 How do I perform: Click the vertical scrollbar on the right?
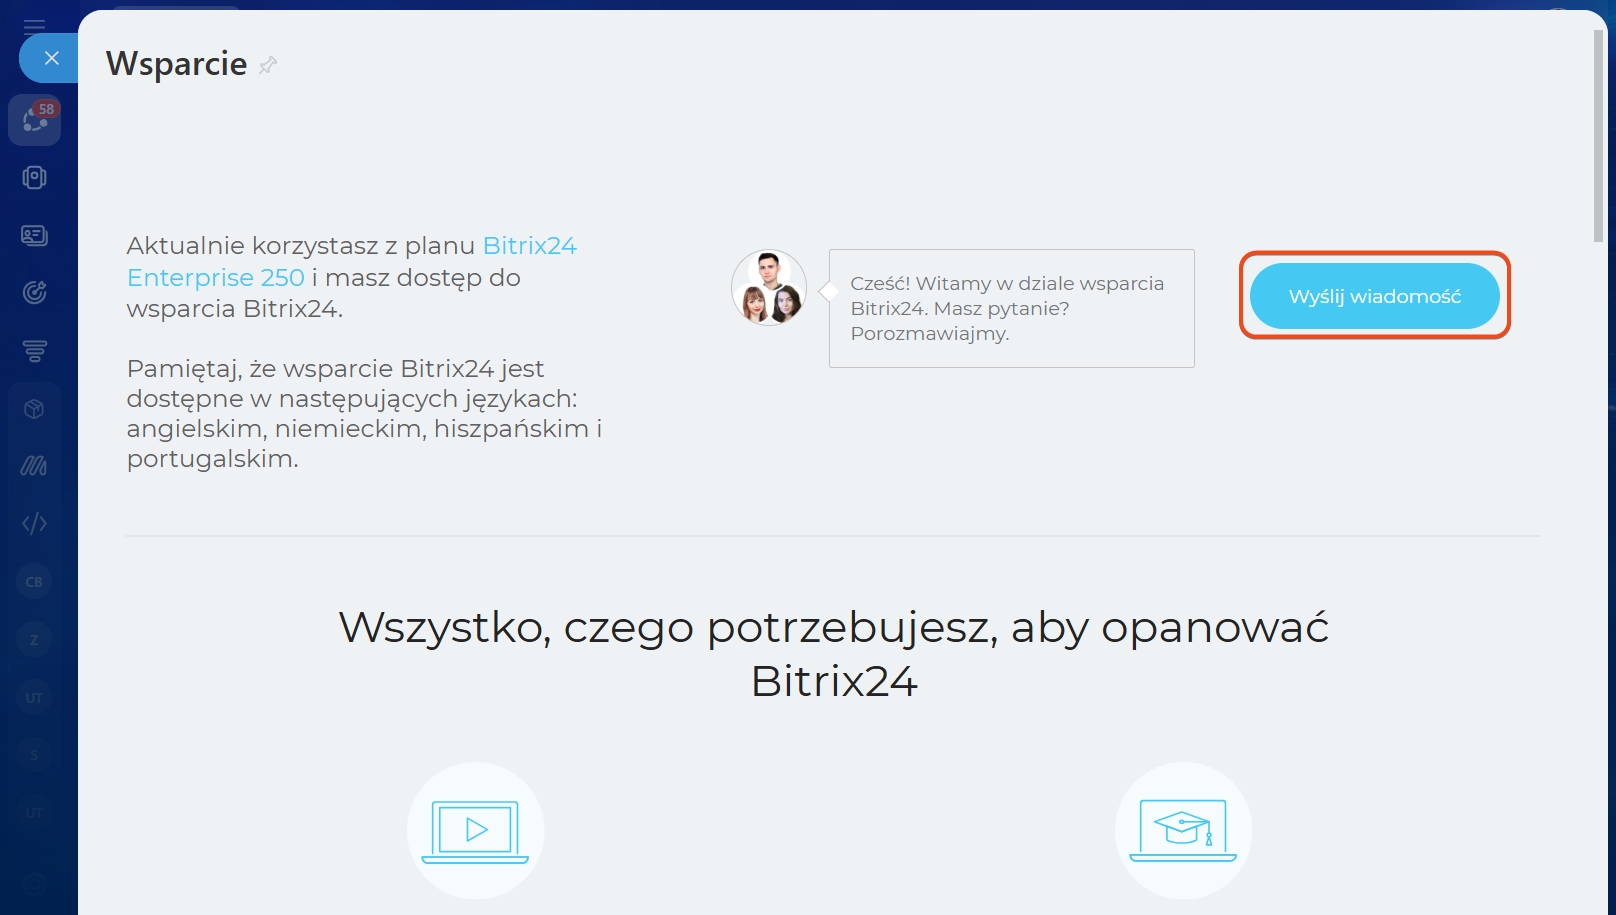1598,136
